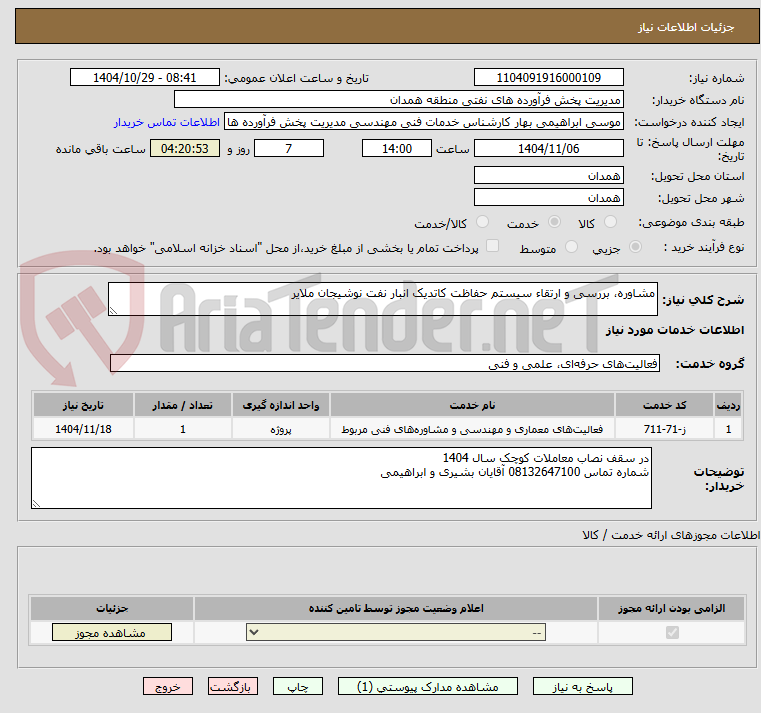Click the بازگشت back button
This screenshot has height=713, width=761.
pyautogui.click(x=232, y=686)
